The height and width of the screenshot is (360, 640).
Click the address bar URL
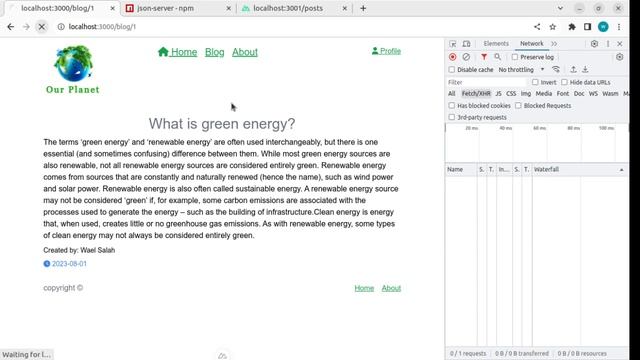(x=102, y=27)
